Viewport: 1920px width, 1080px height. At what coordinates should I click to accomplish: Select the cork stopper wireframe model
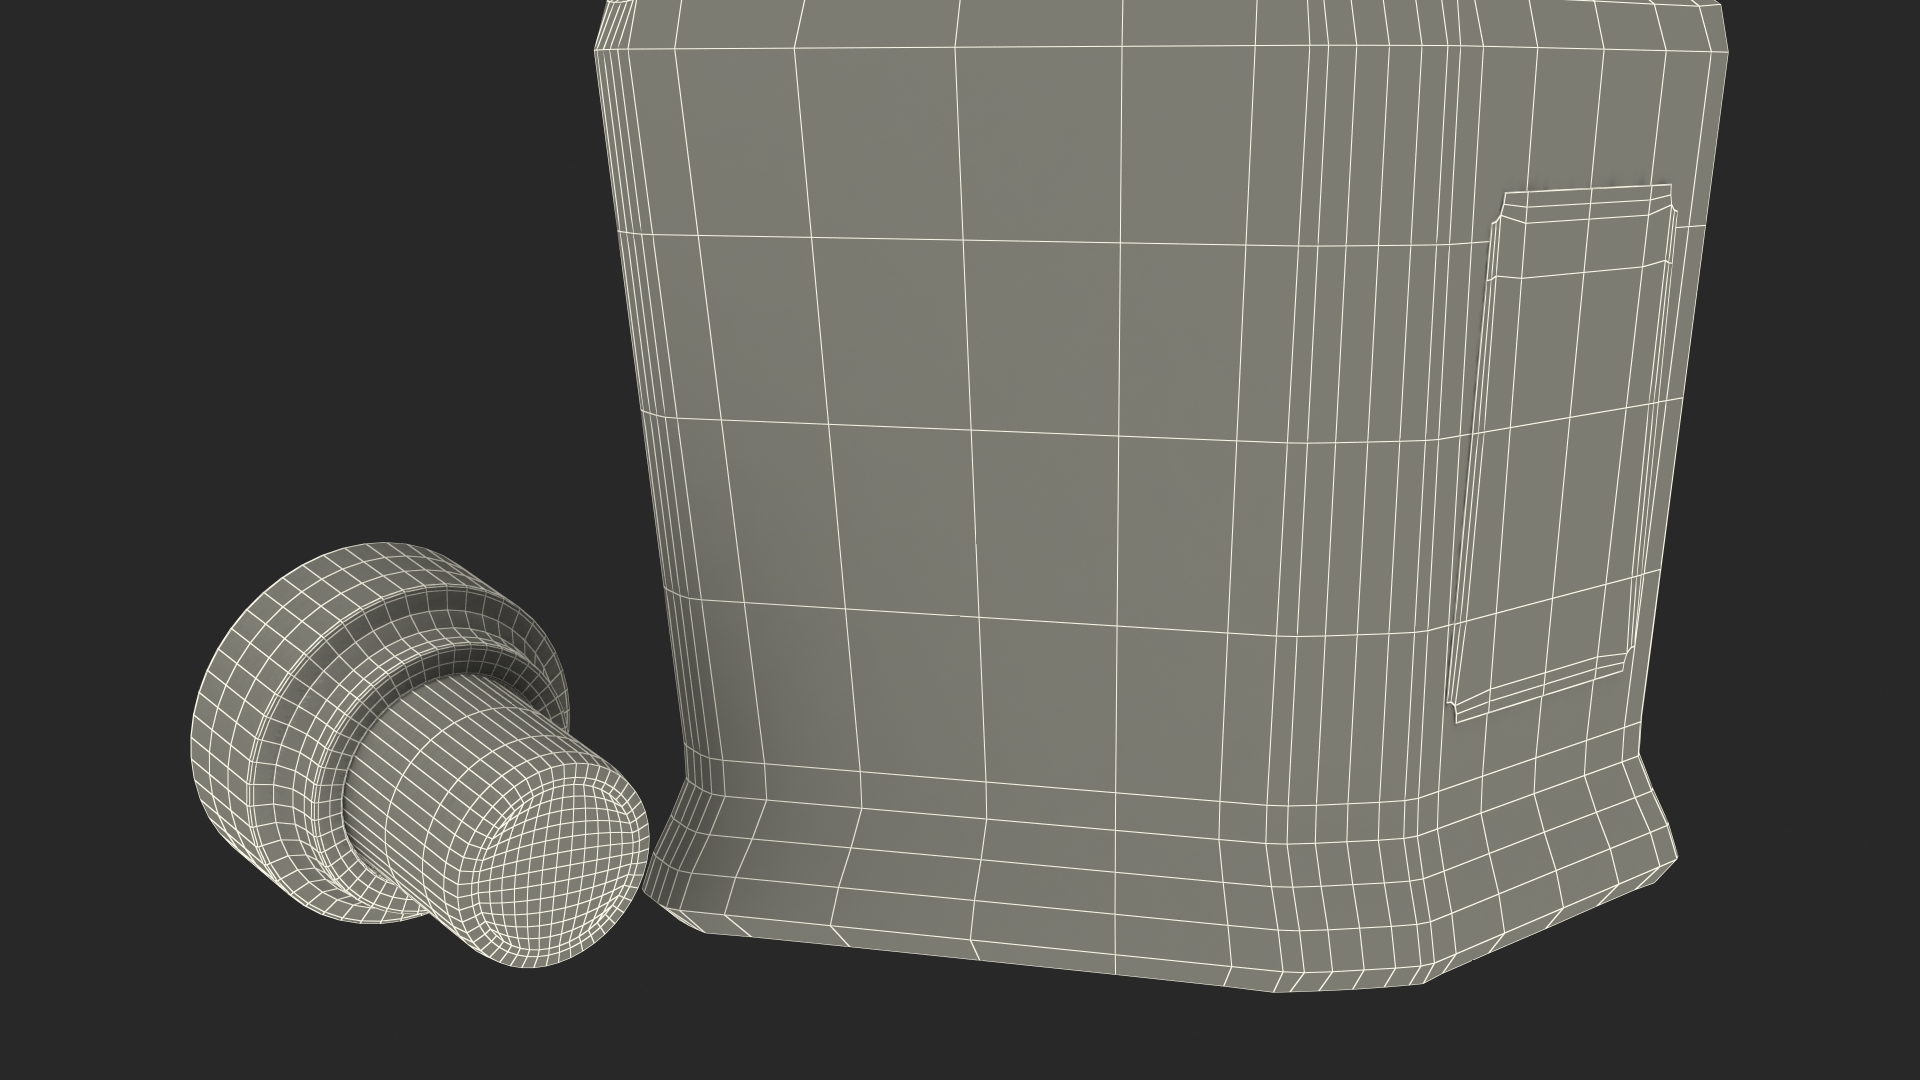pos(420,755)
